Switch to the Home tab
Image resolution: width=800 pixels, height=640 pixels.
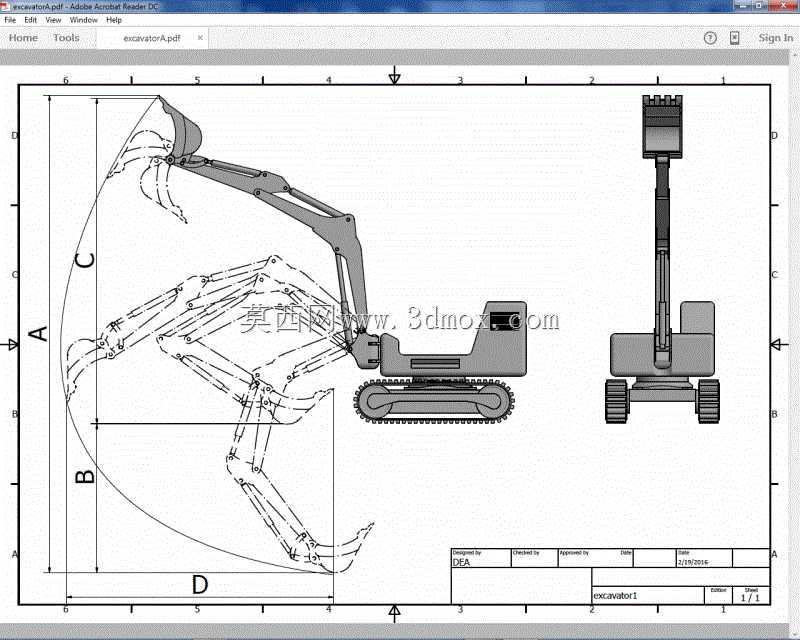coord(23,38)
